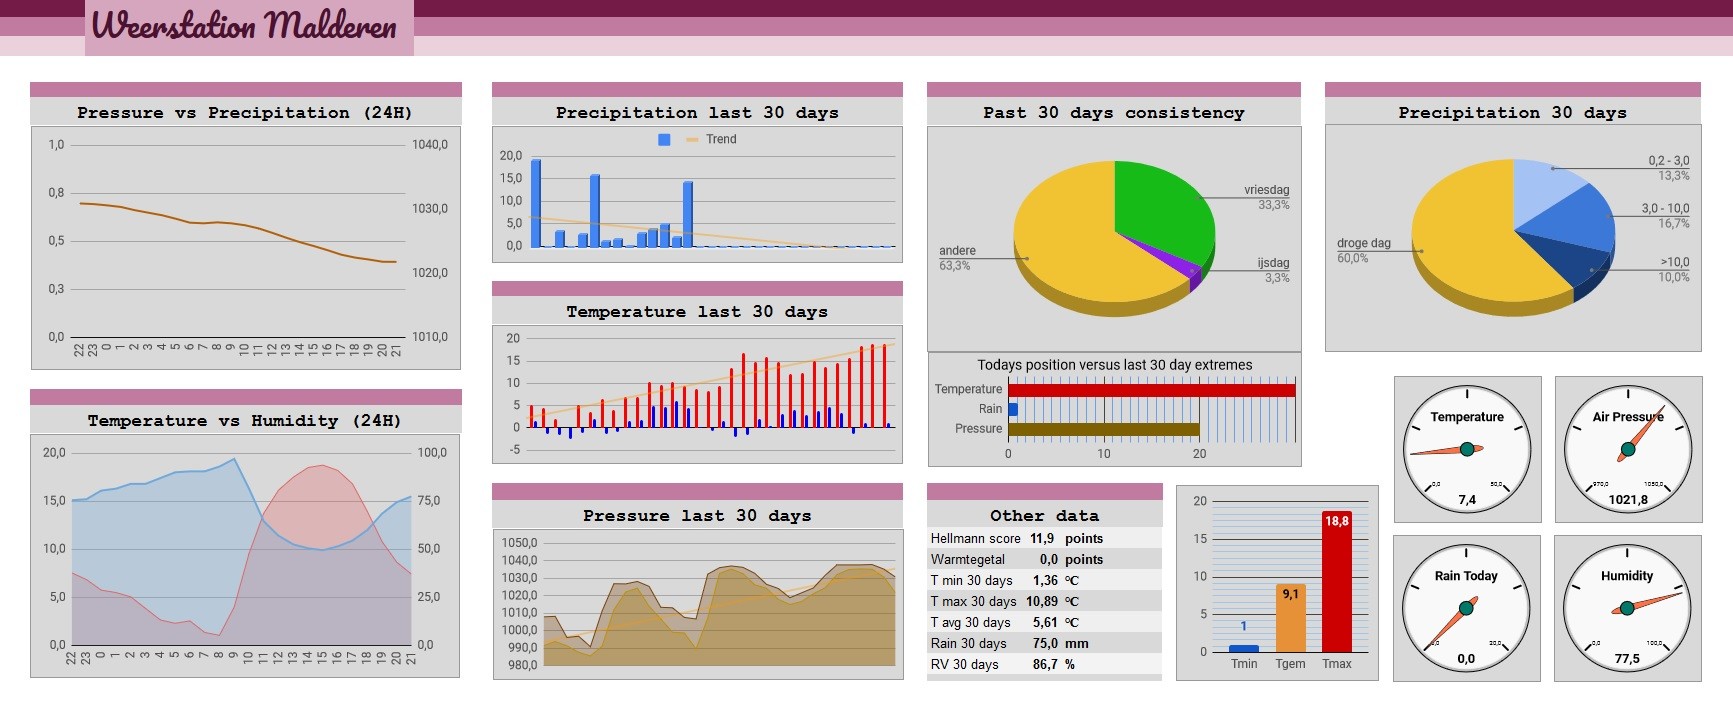The width and height of the screenshot is (1733, 706).
Task: Click the olive Pressure bar in todays position chart
Action: (x=1103, y=429)
